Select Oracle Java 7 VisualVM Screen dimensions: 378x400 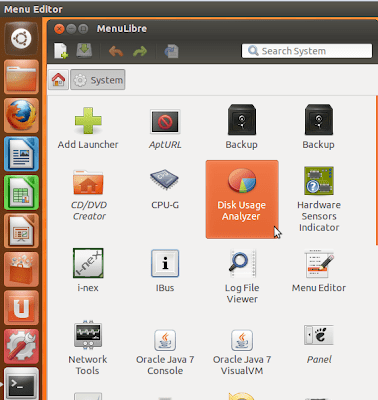[242, 352]
